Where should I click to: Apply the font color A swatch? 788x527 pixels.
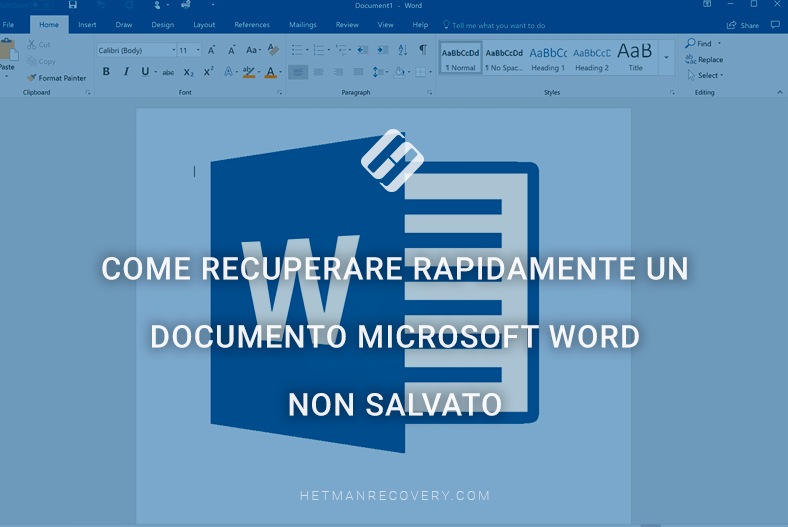tap(270, 72)
